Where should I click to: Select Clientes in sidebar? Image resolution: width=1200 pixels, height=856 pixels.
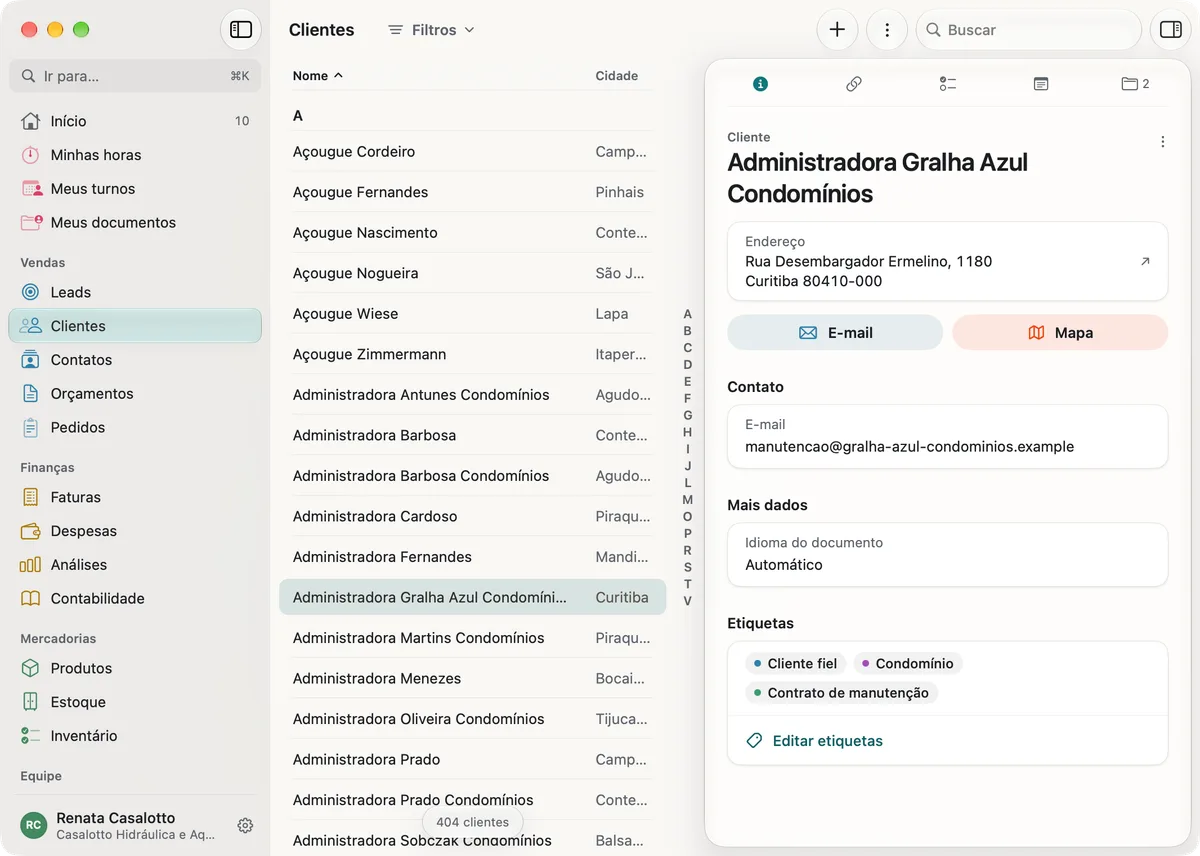[135, 326]
